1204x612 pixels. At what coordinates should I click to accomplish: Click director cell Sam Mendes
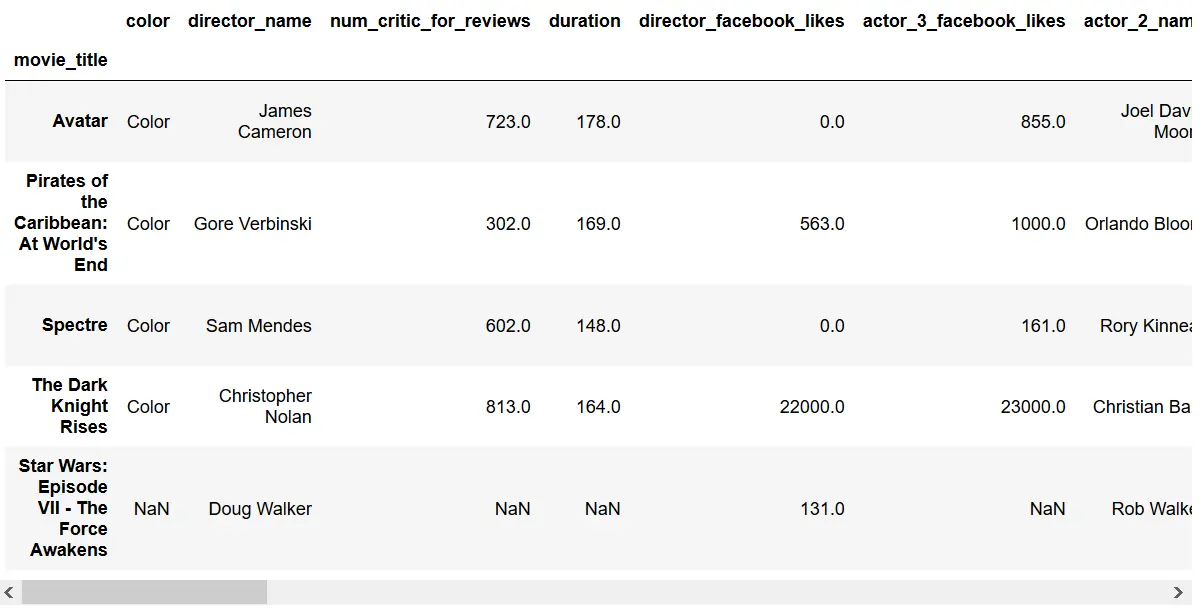[x=259, y=326]
